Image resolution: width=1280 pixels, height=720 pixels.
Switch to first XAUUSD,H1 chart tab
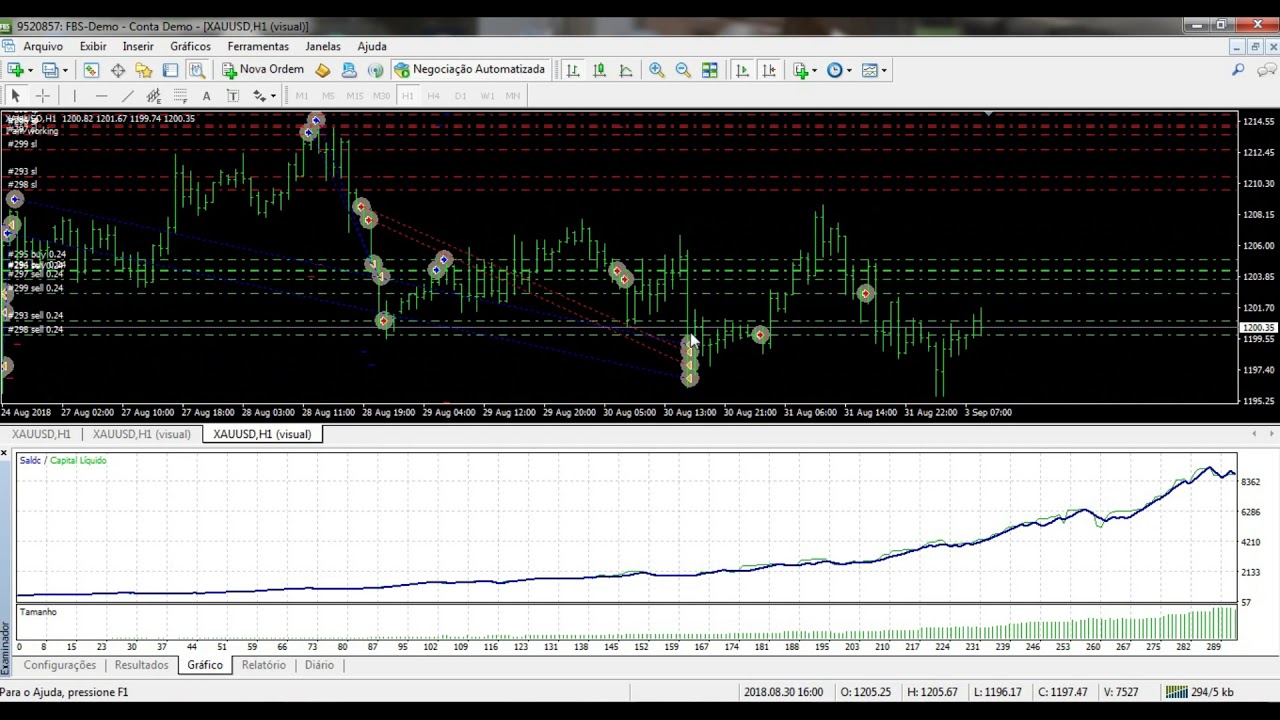[41, 434]
